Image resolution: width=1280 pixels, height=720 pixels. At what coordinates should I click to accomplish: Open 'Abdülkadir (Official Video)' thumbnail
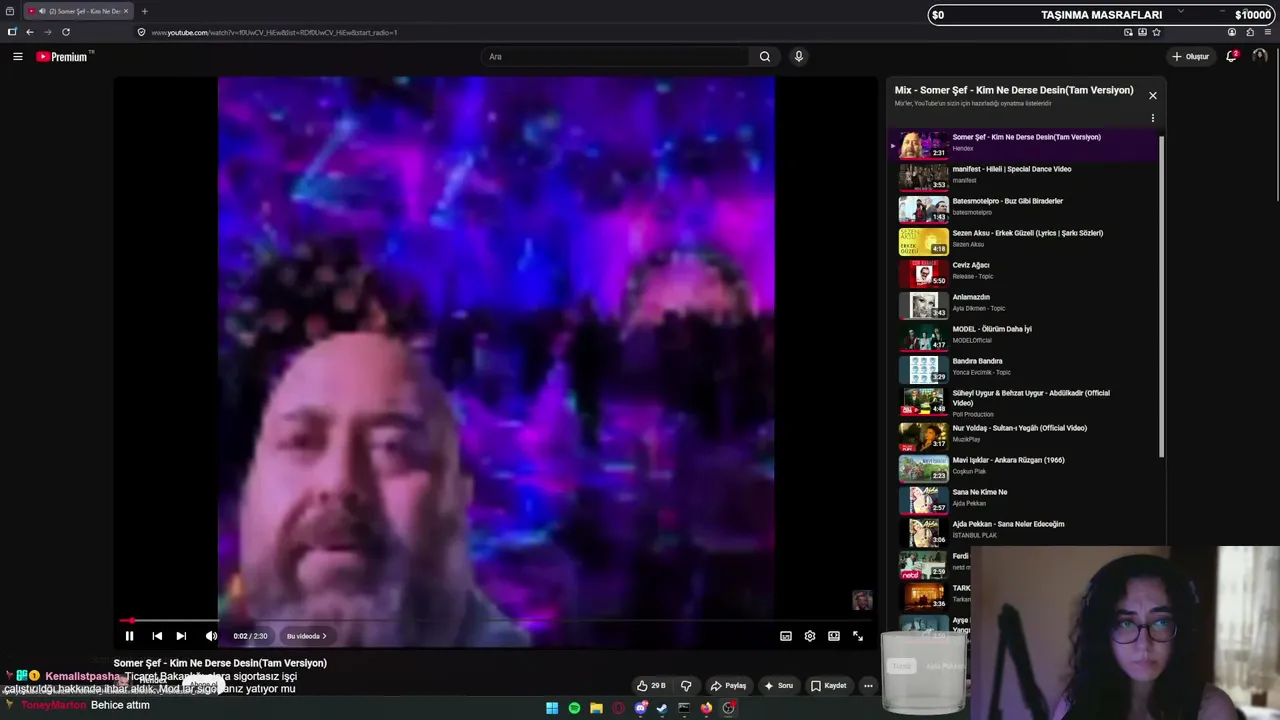click(923, 403)
